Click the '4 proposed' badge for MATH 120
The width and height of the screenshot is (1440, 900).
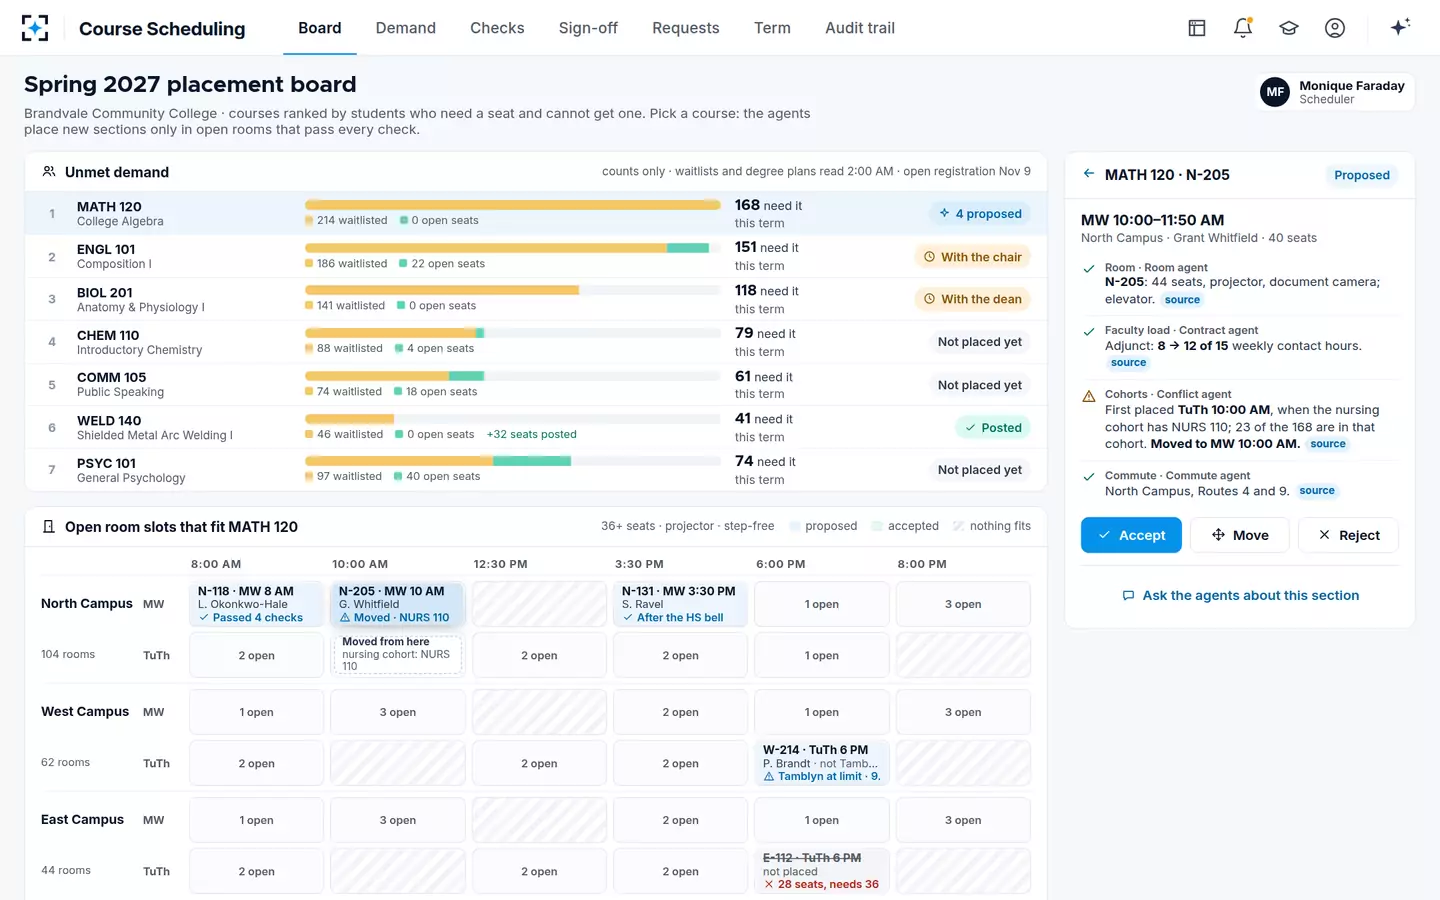[x=980, y=213]
